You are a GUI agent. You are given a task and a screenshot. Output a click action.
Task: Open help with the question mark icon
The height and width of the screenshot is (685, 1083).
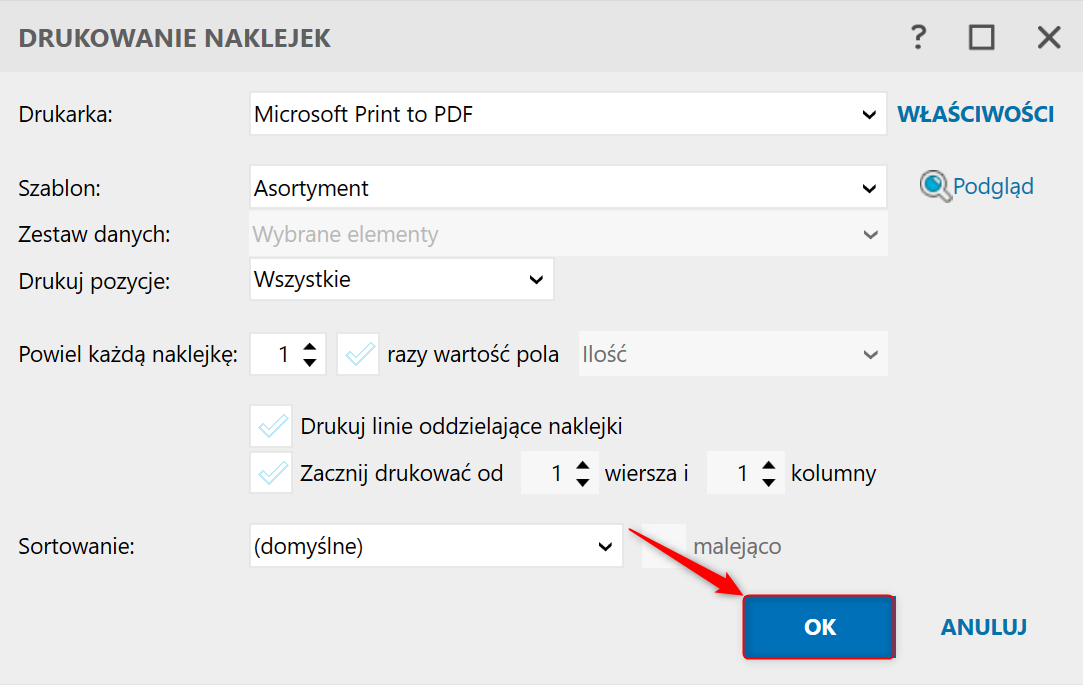pos(918,38)
